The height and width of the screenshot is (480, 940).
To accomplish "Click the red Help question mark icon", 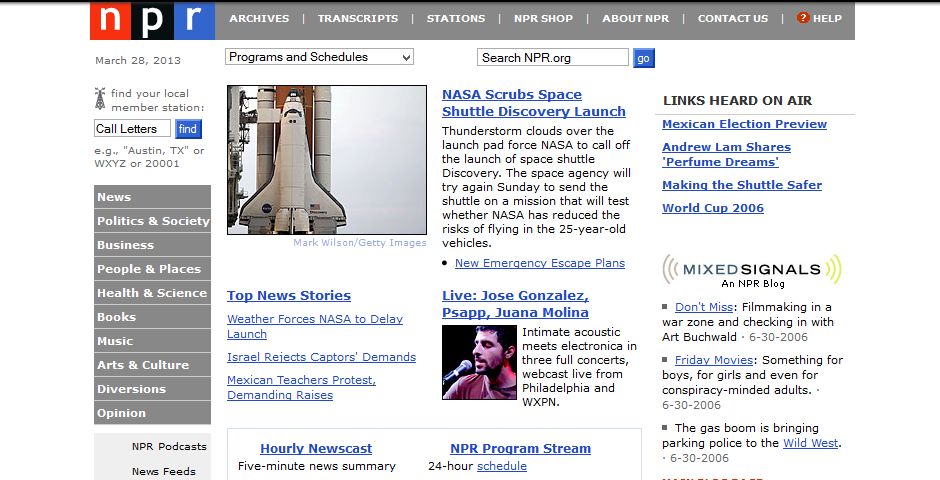I will click(x=803, y=17).
